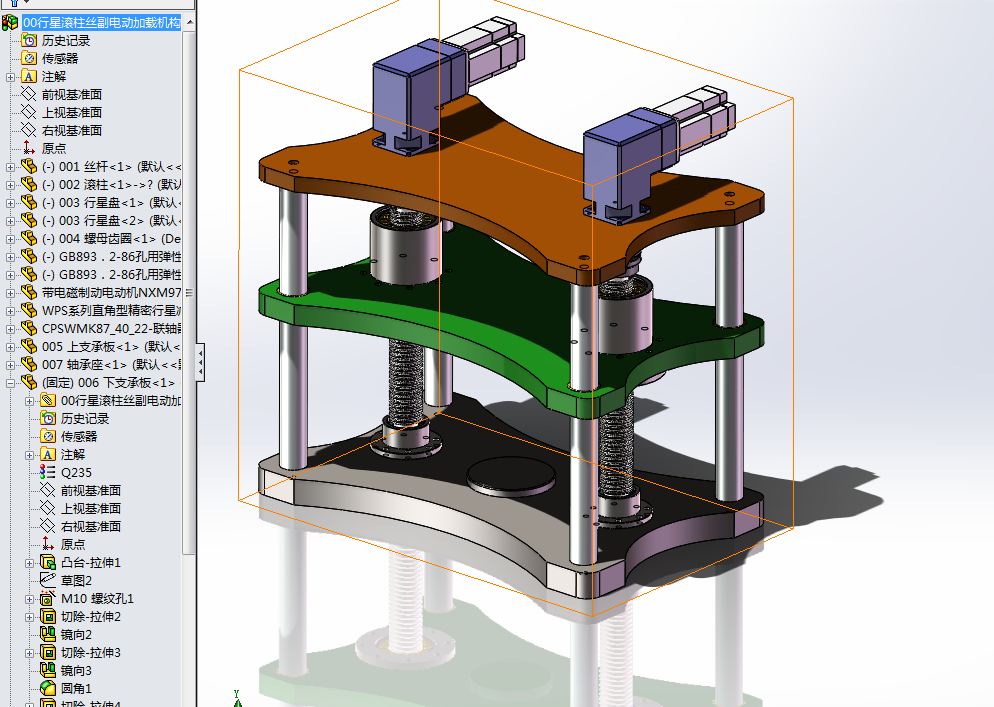Screen dimensions: 994x707
Task: Expand the 注解 node under 006 下支承板
Action: pos(29,455)
